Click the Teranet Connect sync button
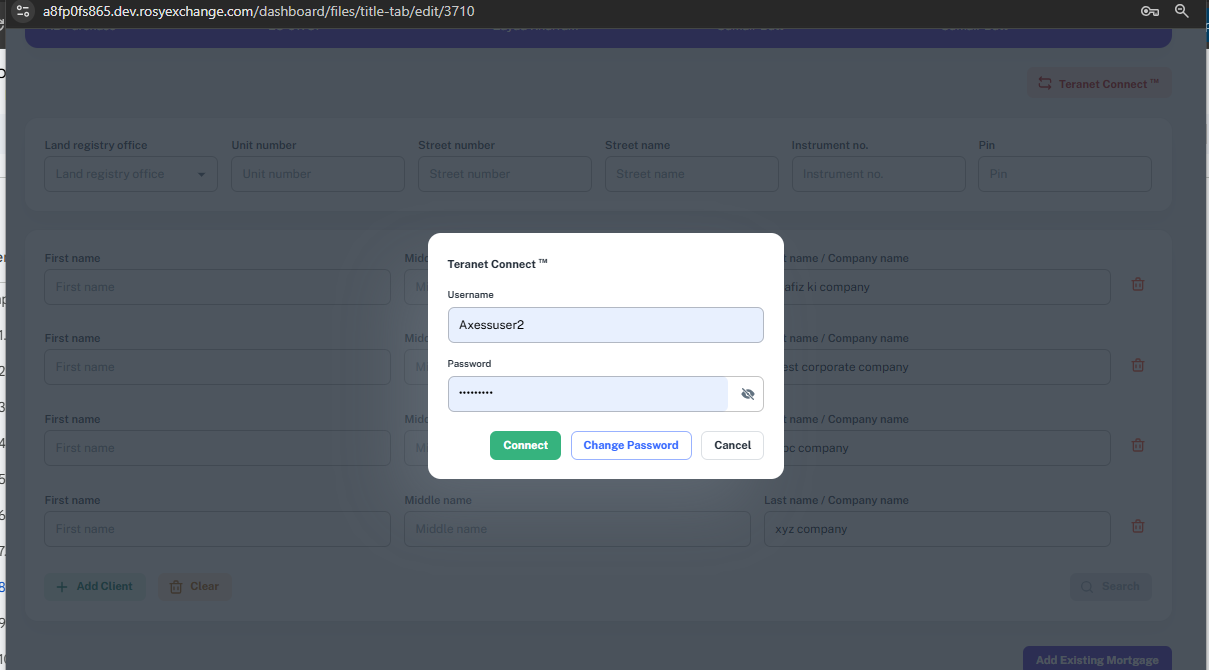Viewport: 1209px width, 670px height. 1099,84
